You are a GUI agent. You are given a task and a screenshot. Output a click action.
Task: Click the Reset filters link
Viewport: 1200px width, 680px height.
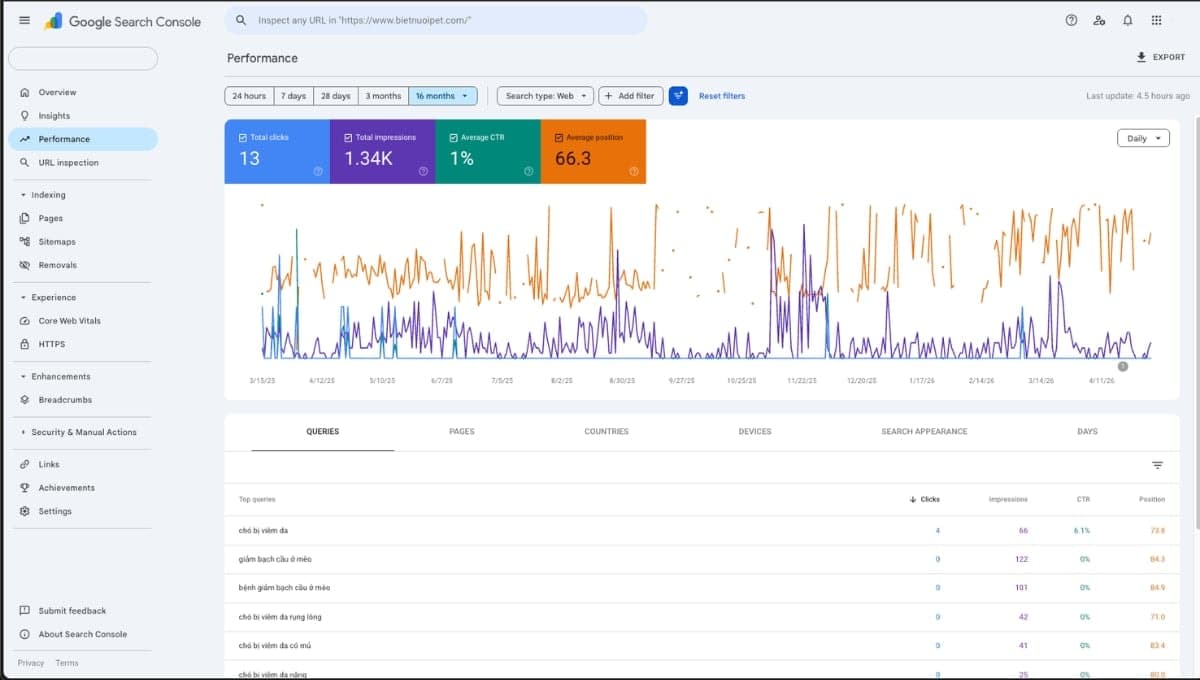tap(722, 96)
